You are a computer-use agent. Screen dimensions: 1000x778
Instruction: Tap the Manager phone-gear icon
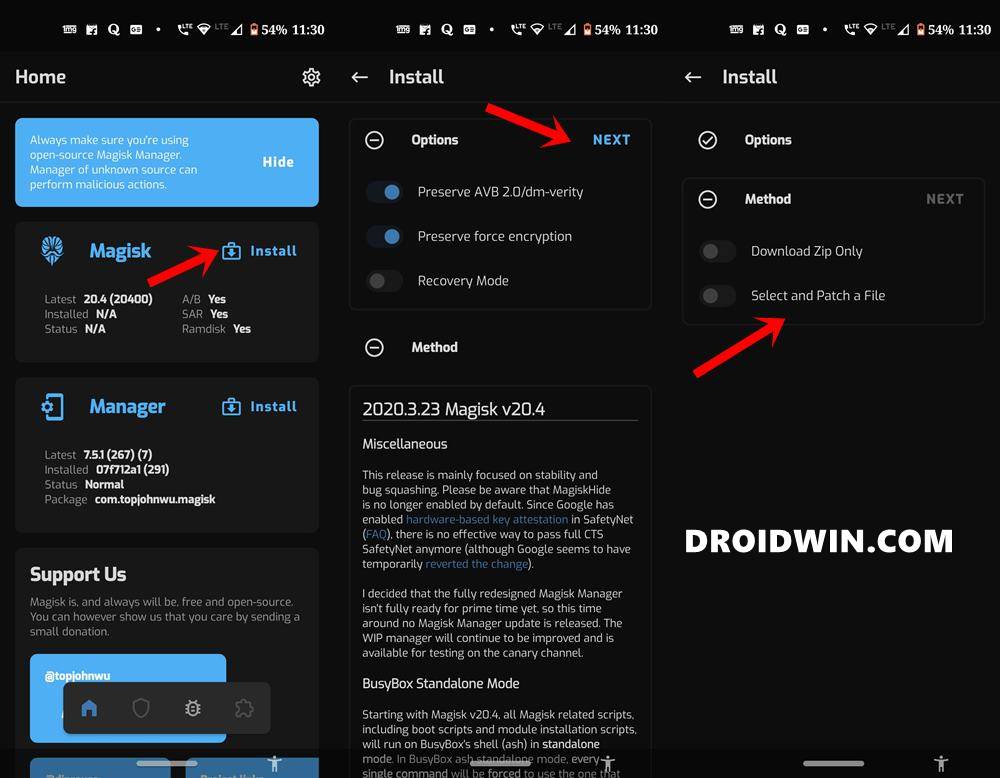coord(52,407)
